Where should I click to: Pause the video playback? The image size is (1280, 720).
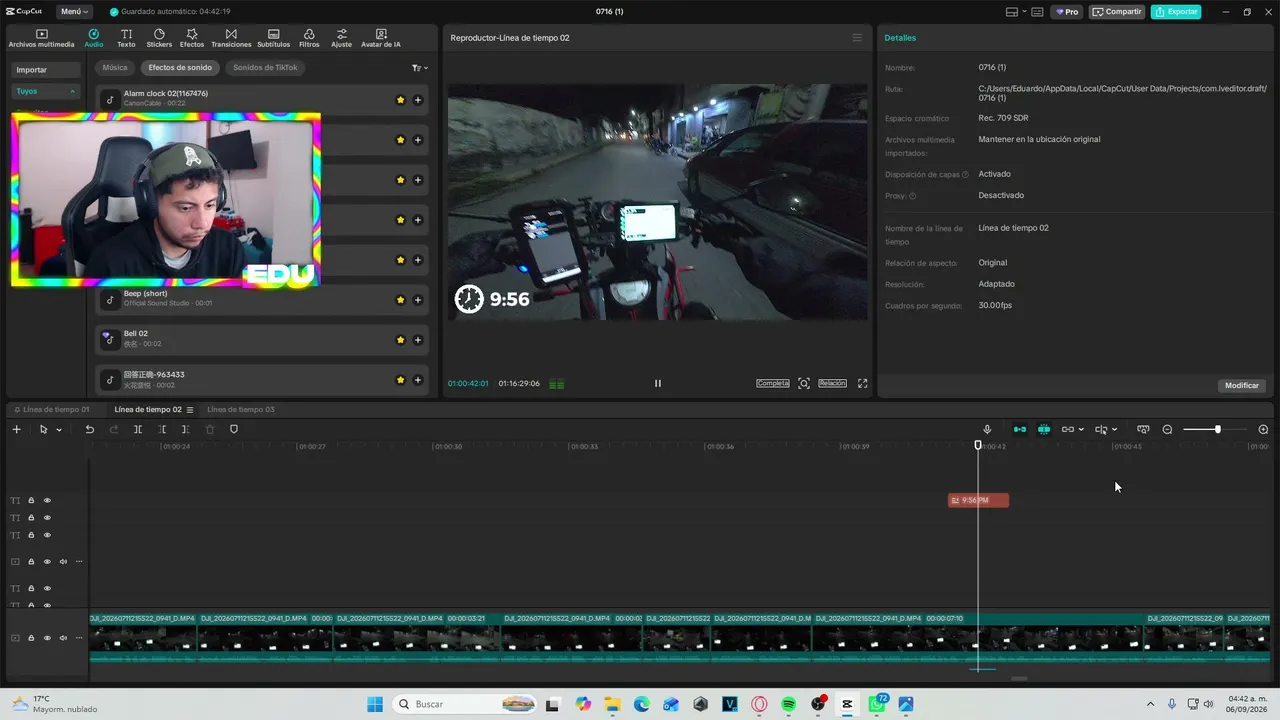point(657,383)
